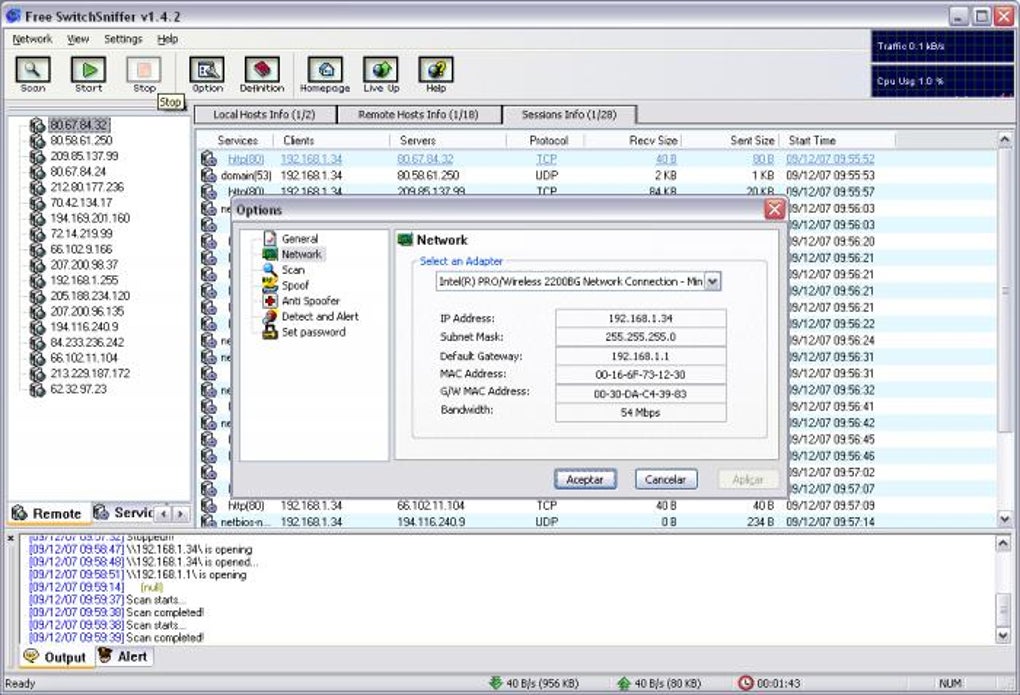Switch to the Alert log tab
This screenshot has height=695, width=1020.
click(124, 657)
